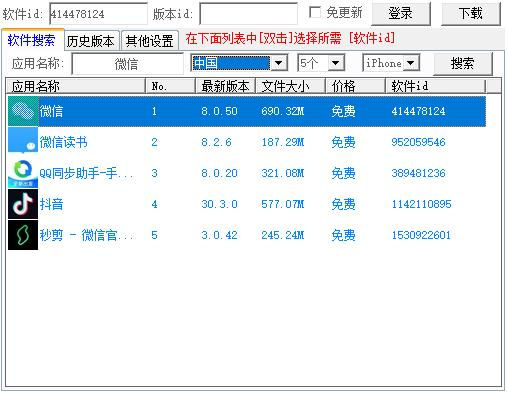This screenshot has width=508, height=393.
Task: Click software id 1530922601
Action: coord(421,235)
